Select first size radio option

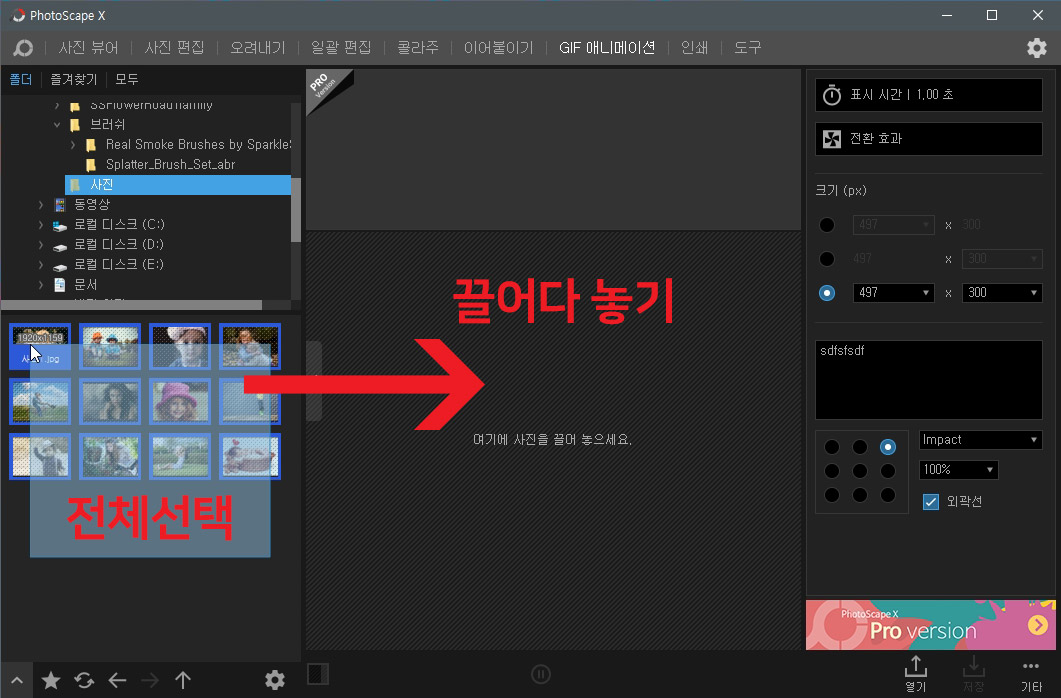click(x=827, y=225)
